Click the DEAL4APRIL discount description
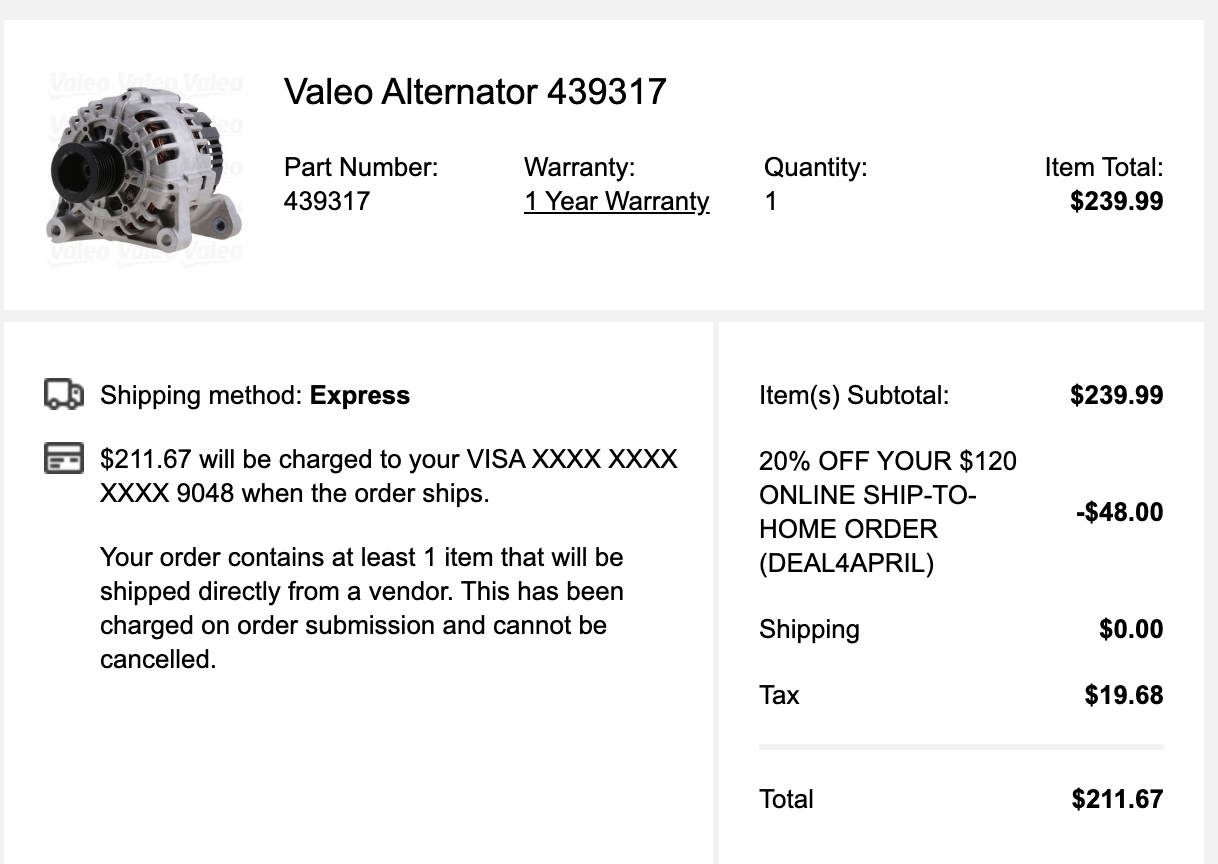 pyautogui.click(x=887, y=512)
